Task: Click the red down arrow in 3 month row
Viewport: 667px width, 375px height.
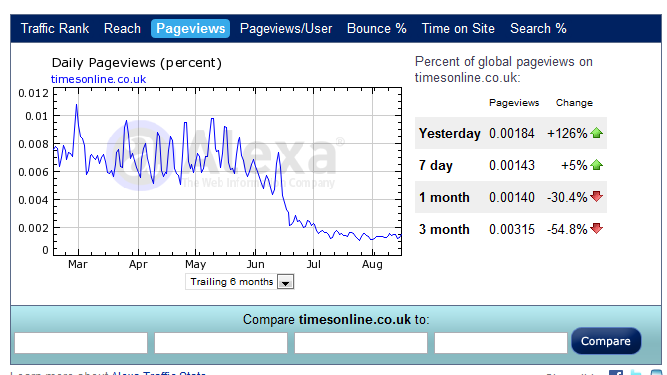Action: pos(597,228)
